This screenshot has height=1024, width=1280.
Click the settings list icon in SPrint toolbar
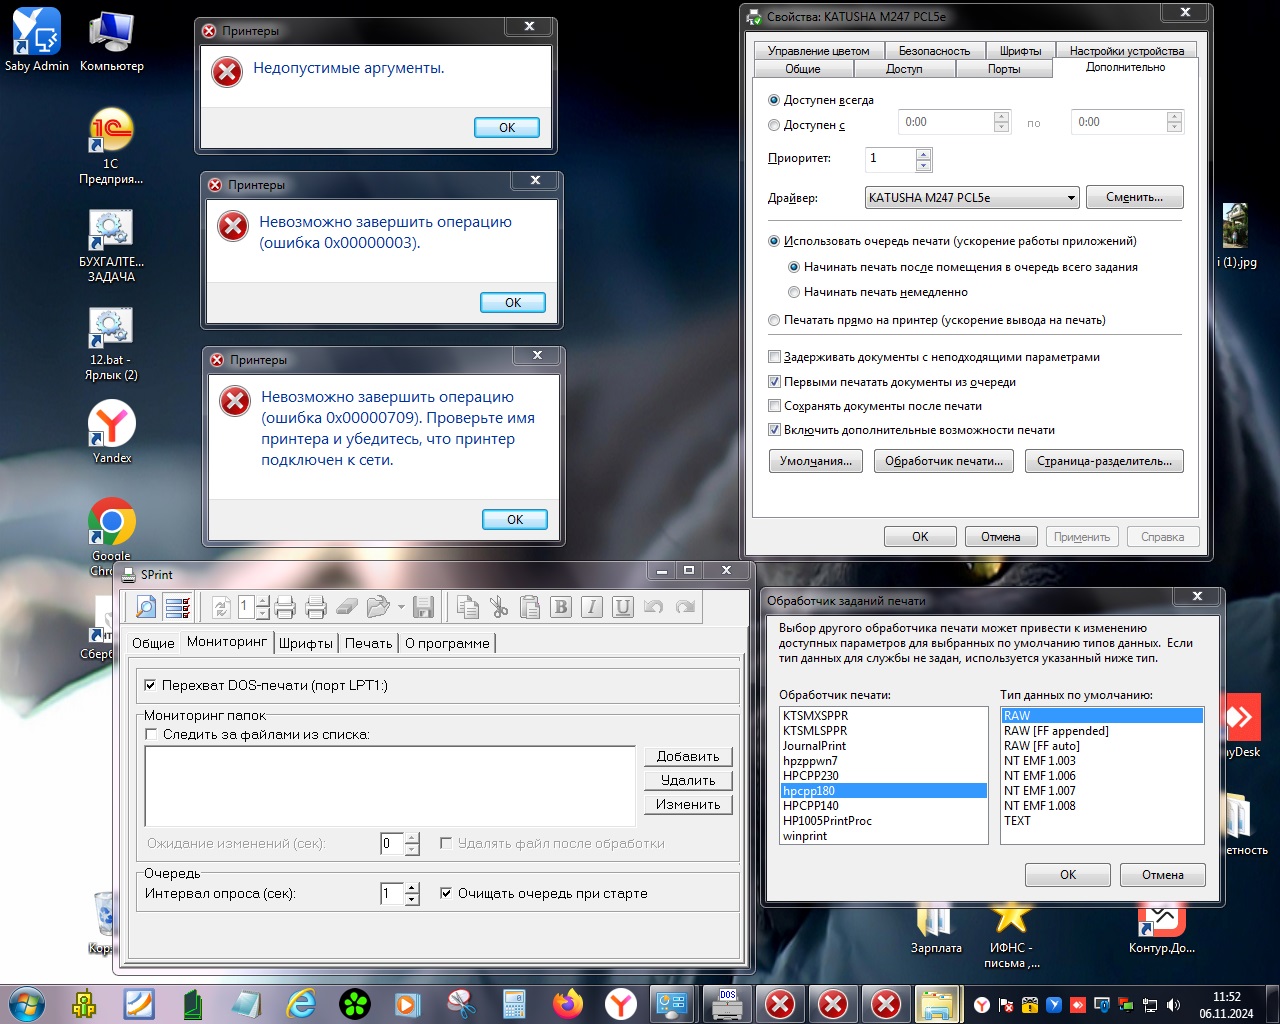(x=178, y=607)
